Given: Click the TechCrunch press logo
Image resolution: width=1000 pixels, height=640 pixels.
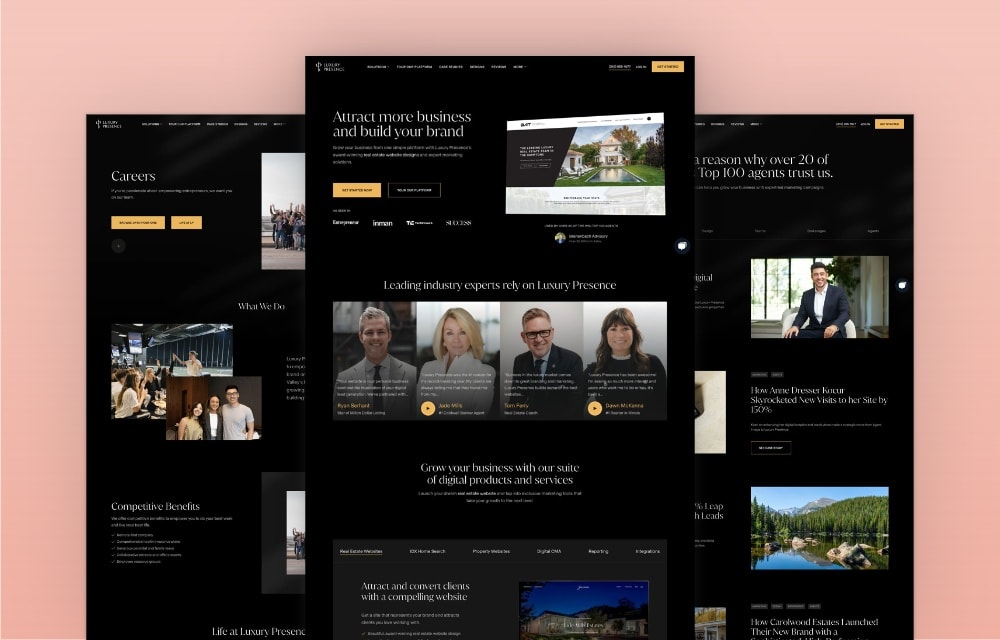Looking at the screenshot, I should coord(419,223).
